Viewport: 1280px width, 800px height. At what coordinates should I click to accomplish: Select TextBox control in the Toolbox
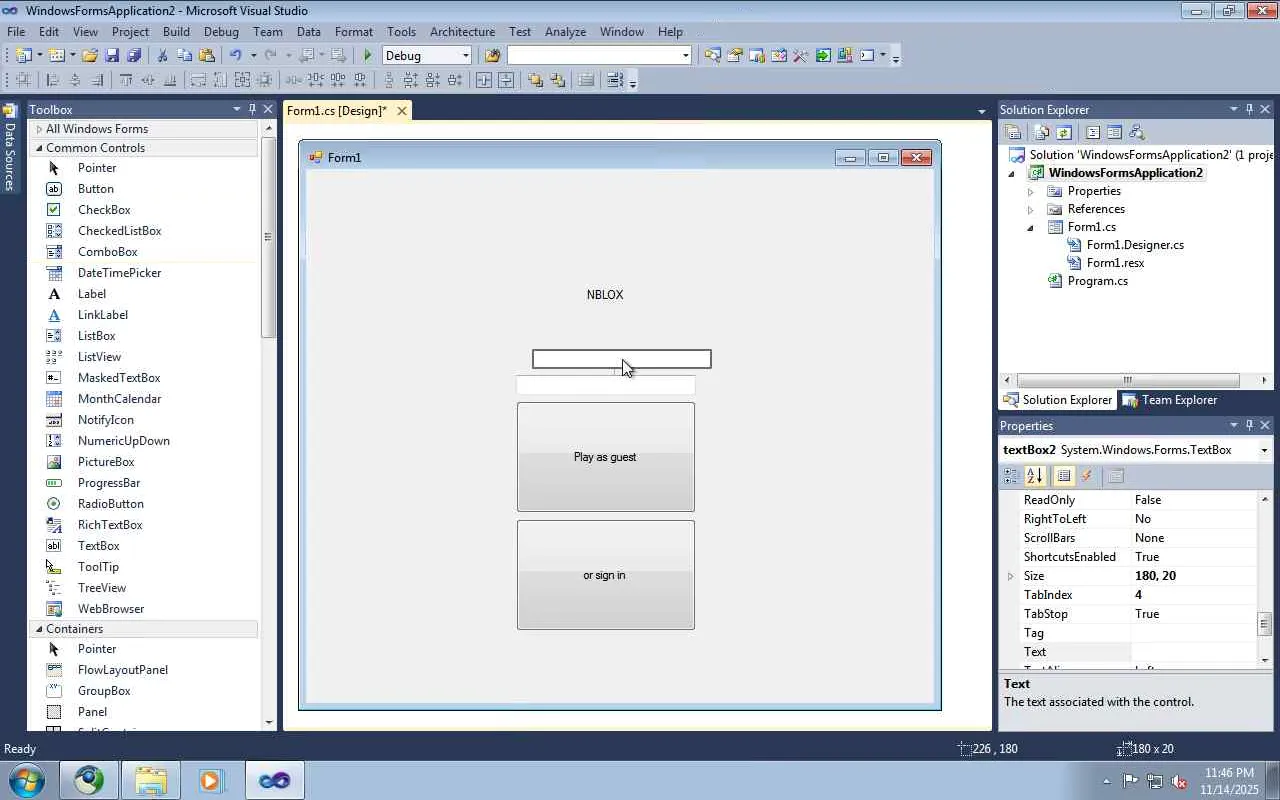[x=99, y=546]
